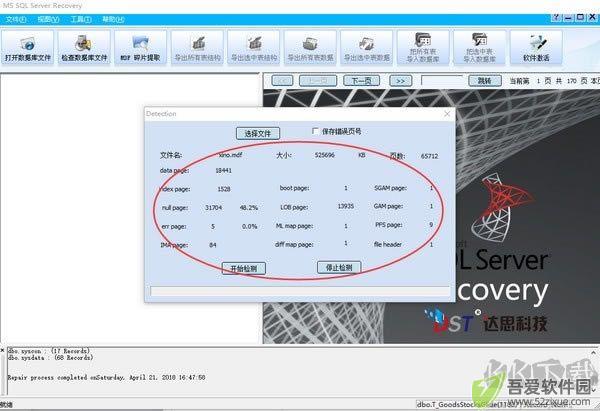
Task: Open the 帮助(H) menu
Action: [113, 19]
